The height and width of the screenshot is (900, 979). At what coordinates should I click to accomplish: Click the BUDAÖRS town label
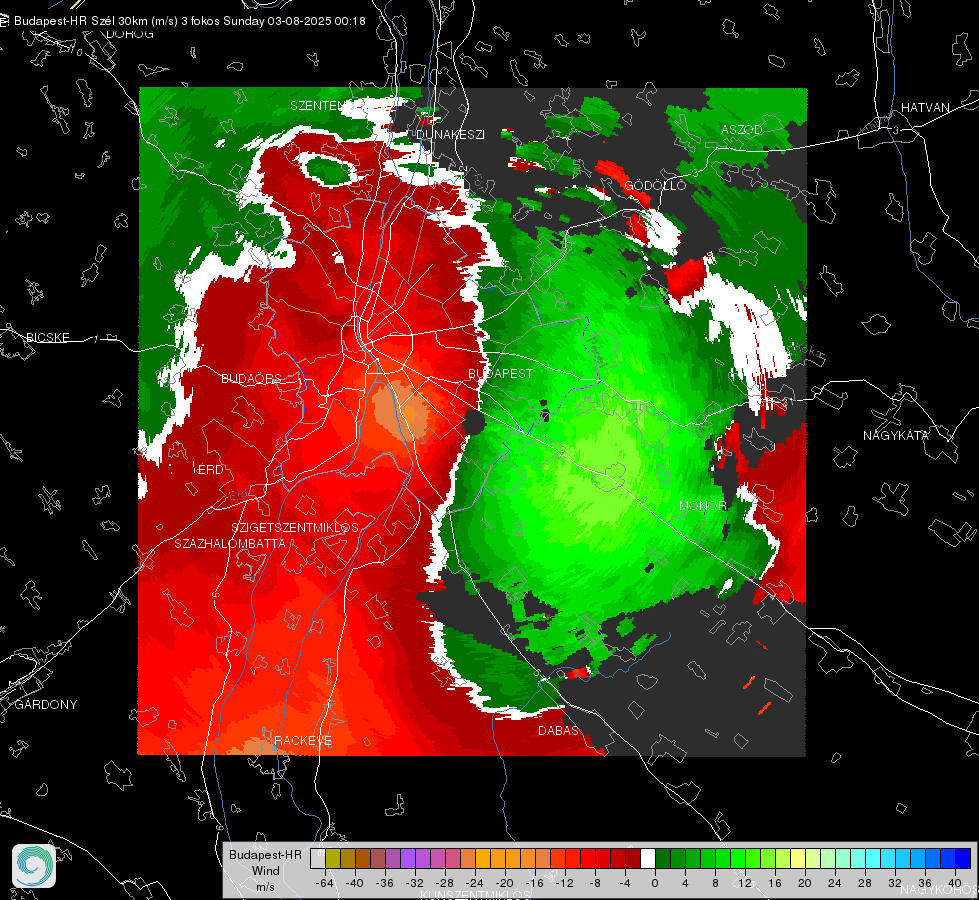pyautogui.click(x=251, y=378)
